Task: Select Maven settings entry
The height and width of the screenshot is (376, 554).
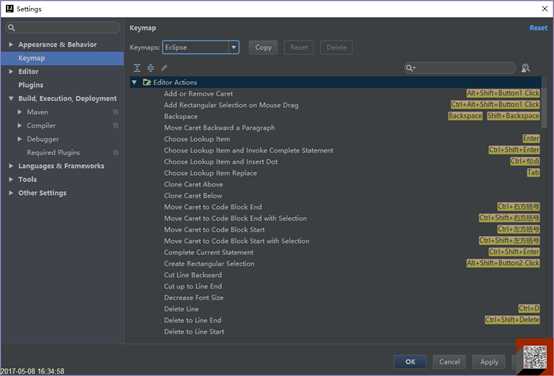Action: tap(37, 112)
